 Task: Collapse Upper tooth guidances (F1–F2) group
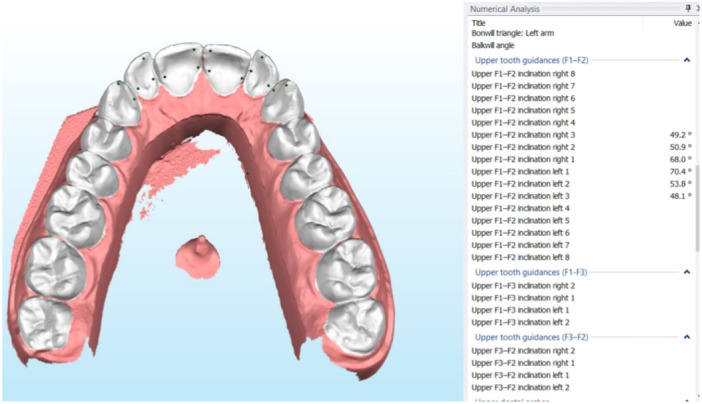point(687,60)
